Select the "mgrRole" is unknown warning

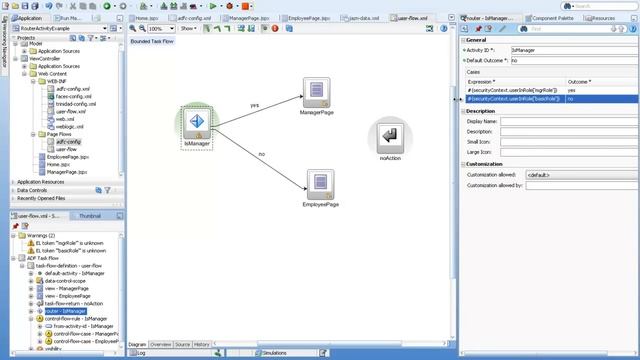click(x=69, y=243)
